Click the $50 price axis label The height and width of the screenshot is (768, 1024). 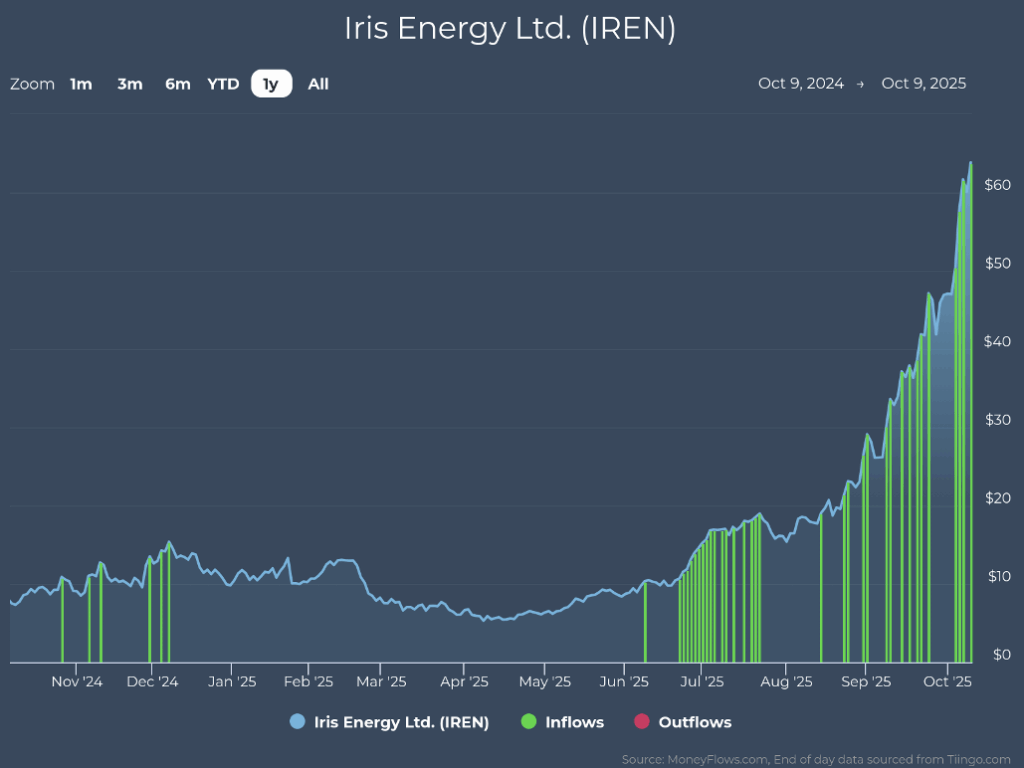coord(997,263)
